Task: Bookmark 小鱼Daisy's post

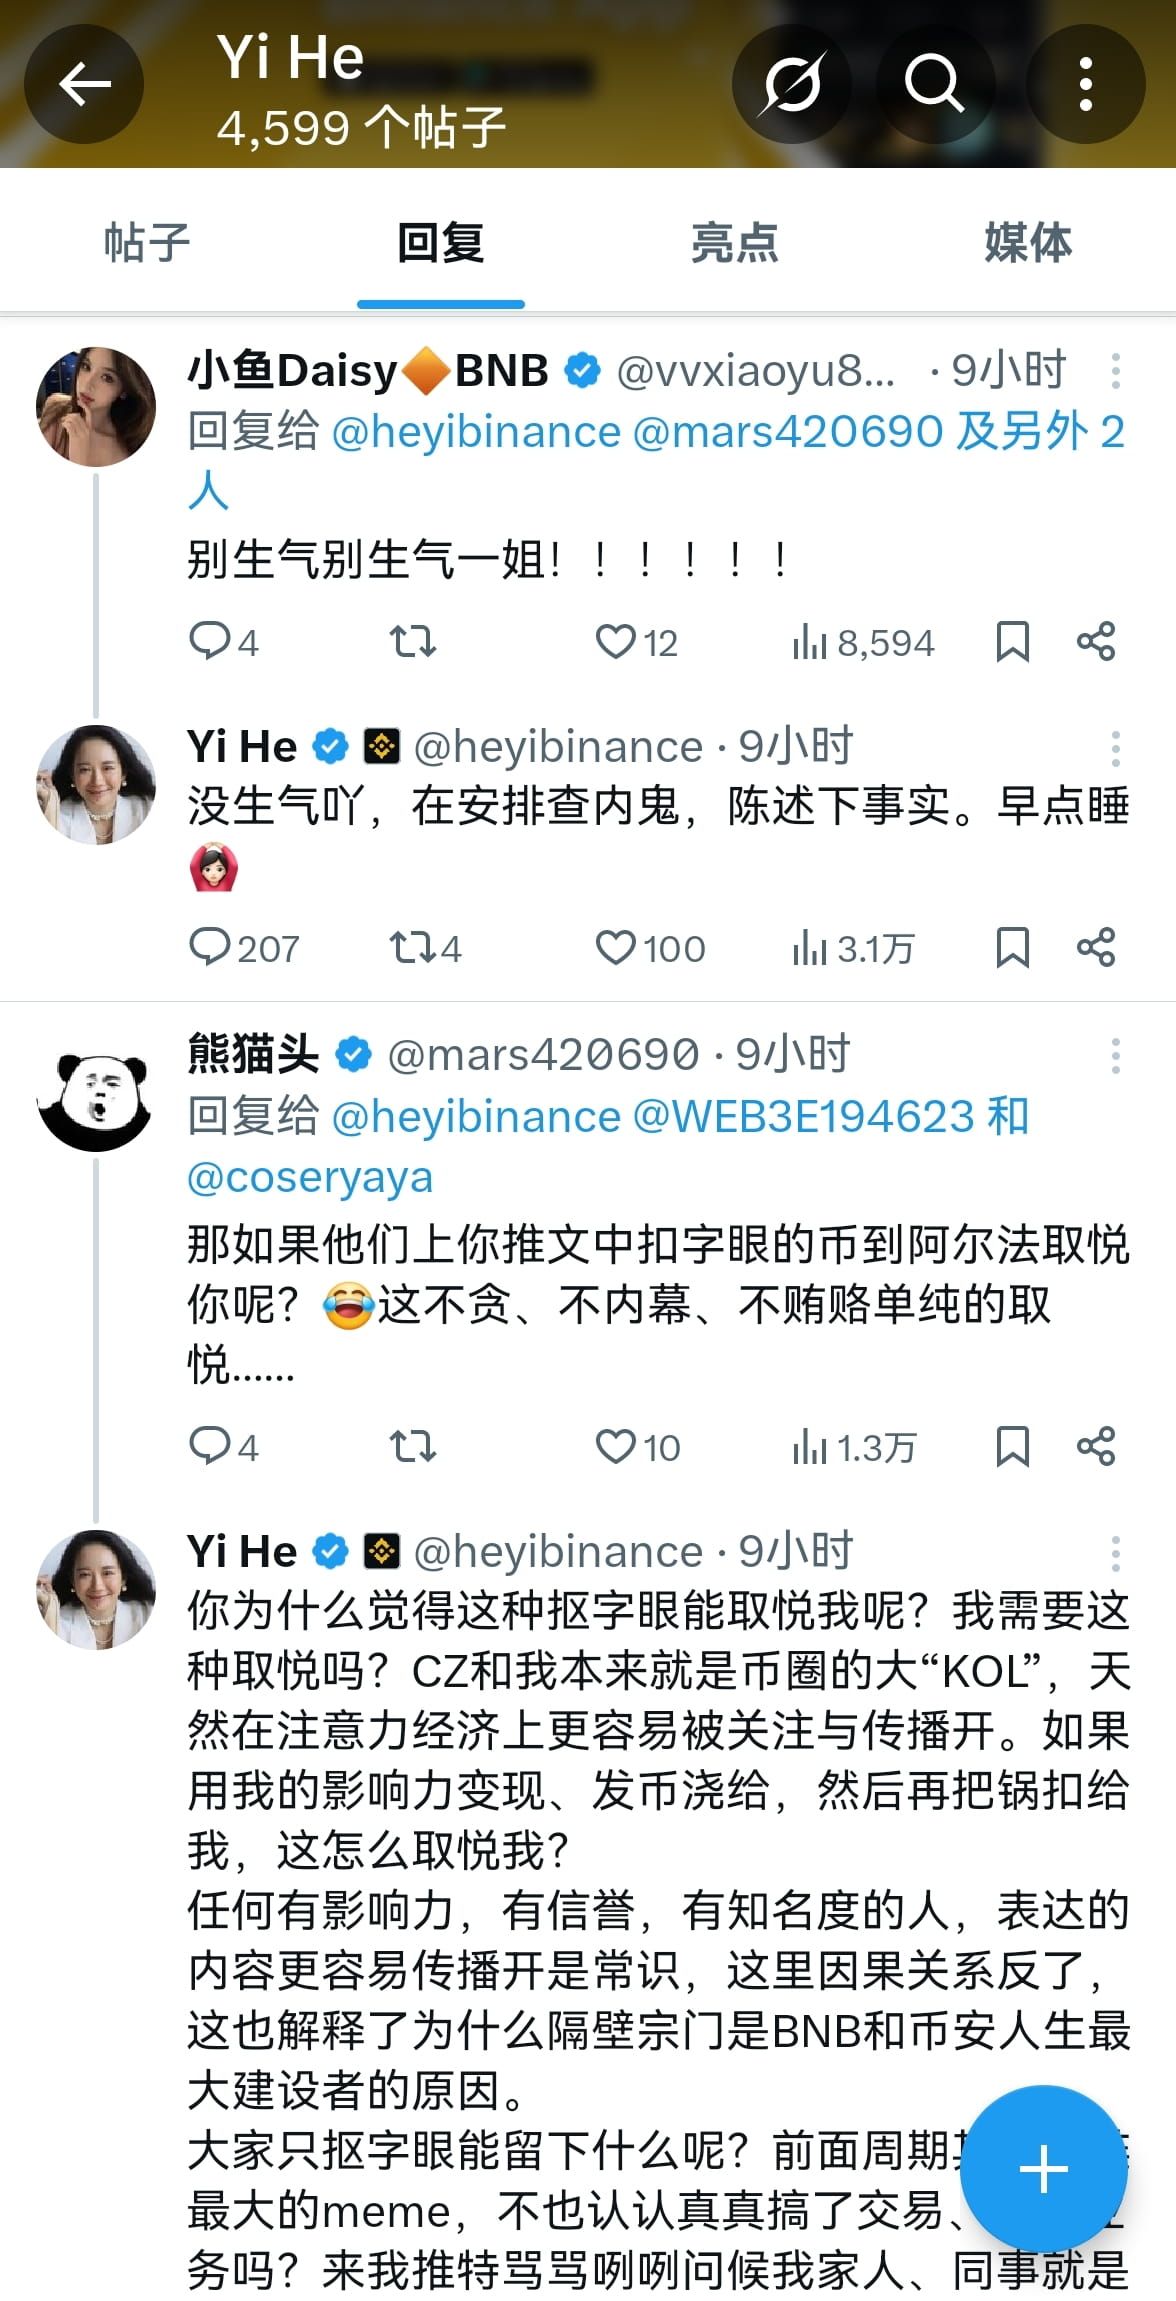Action: tap(1012, 642)
